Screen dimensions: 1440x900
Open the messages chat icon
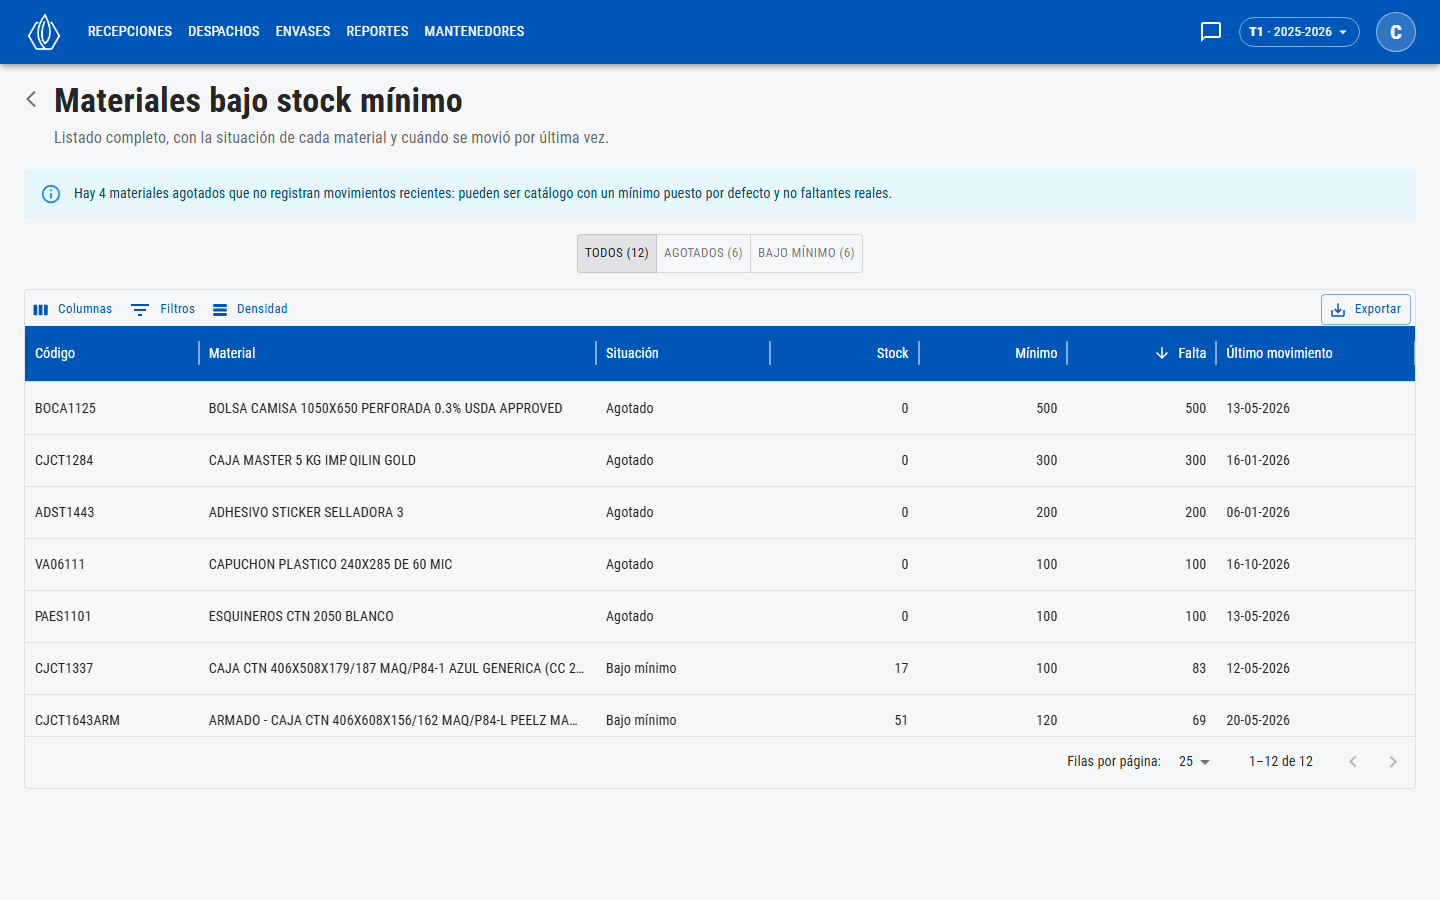pyautogui.click(x=1211, y=32)
